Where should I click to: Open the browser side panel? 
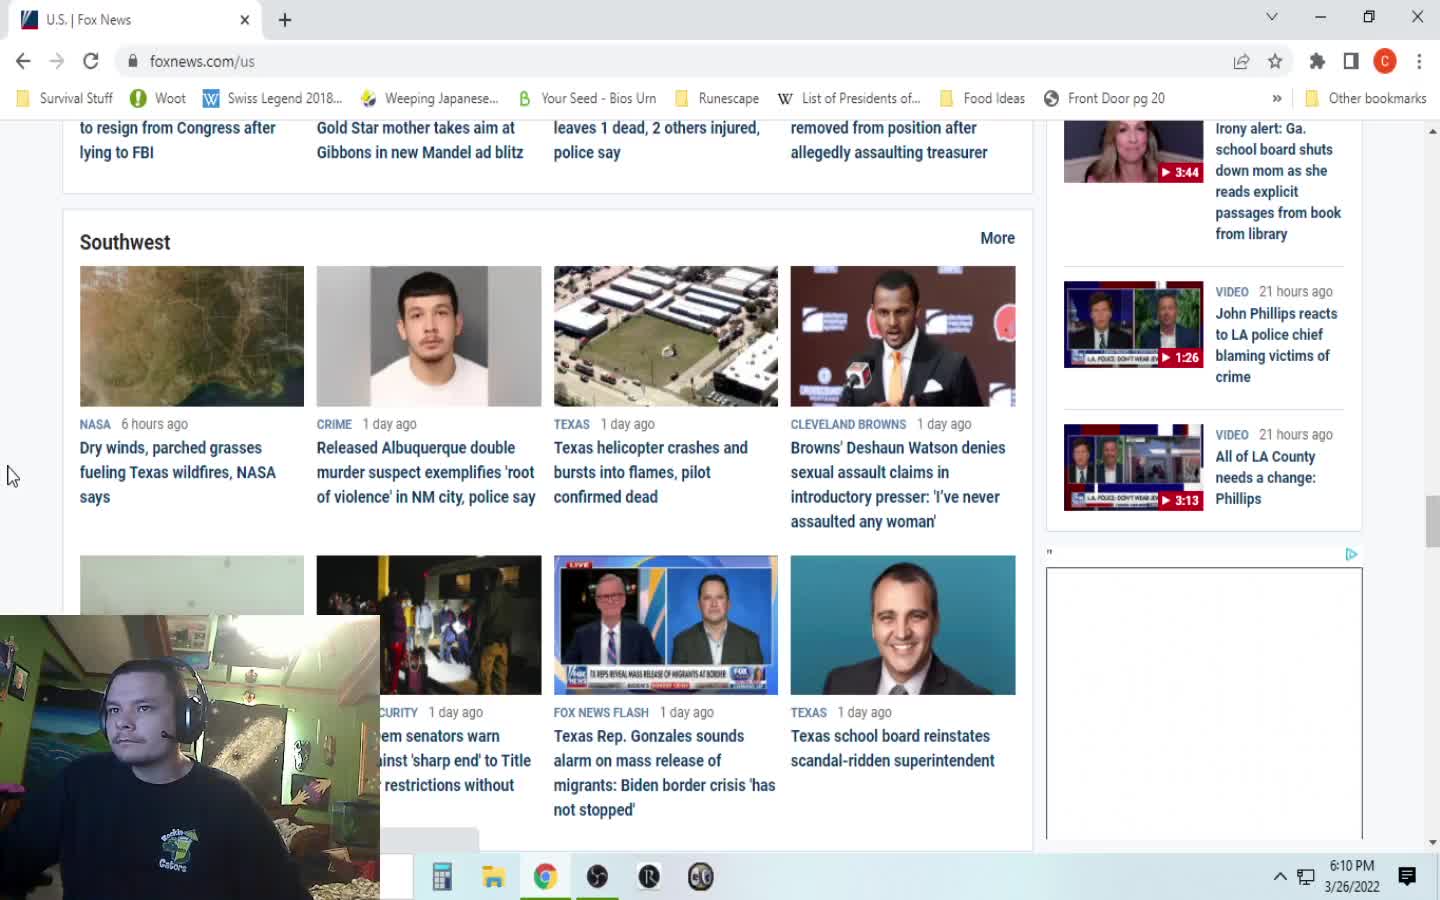click(1351, 61)
